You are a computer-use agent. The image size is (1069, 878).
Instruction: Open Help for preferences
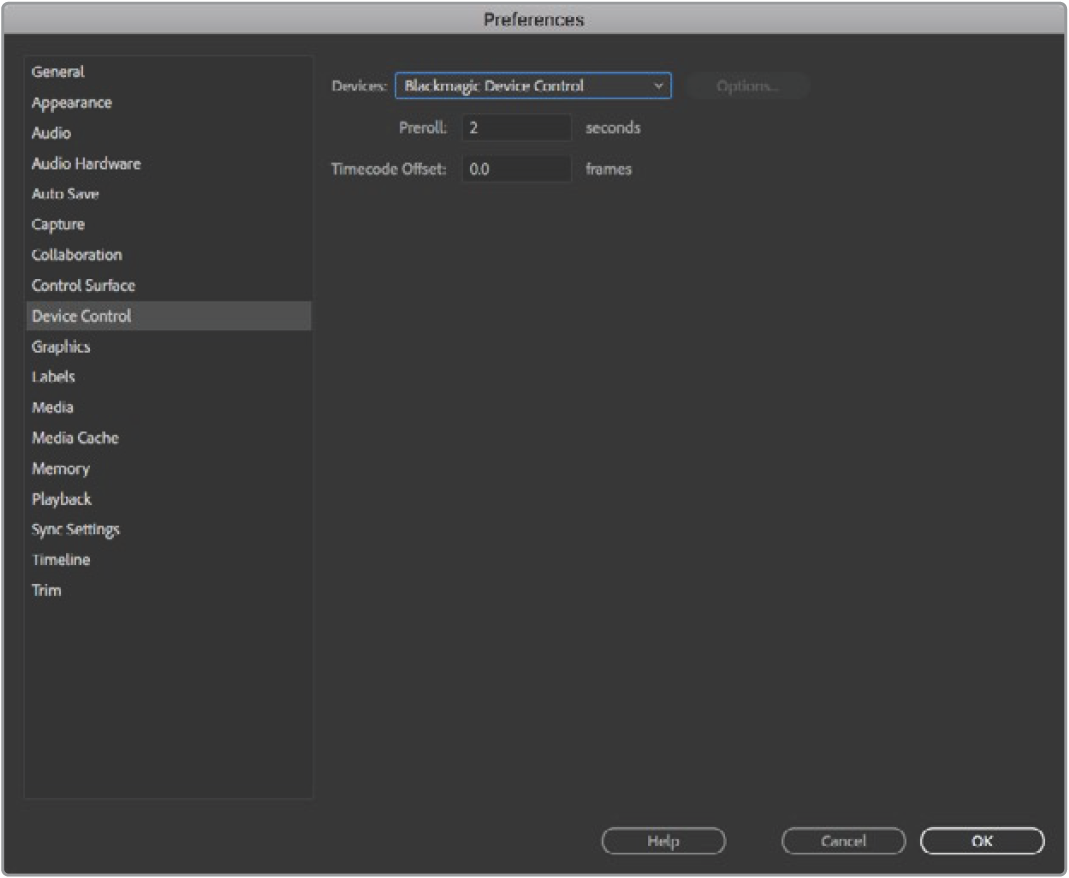pyautogui.click(x=663, y=841)
